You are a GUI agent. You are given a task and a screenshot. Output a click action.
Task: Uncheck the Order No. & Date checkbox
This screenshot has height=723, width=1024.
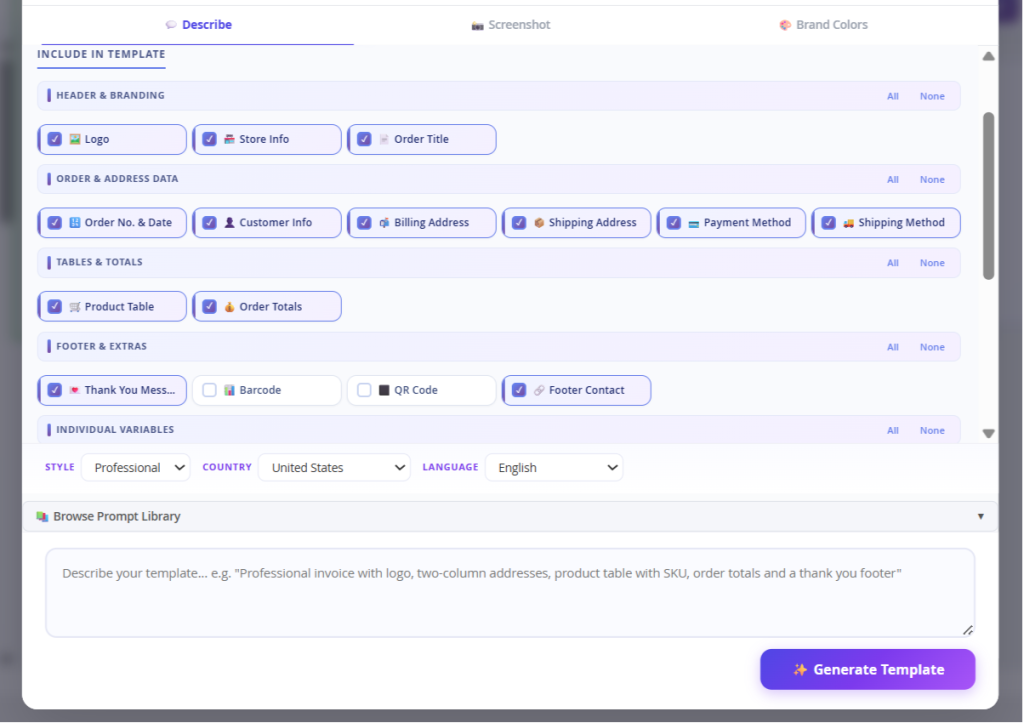coord(55,223)
